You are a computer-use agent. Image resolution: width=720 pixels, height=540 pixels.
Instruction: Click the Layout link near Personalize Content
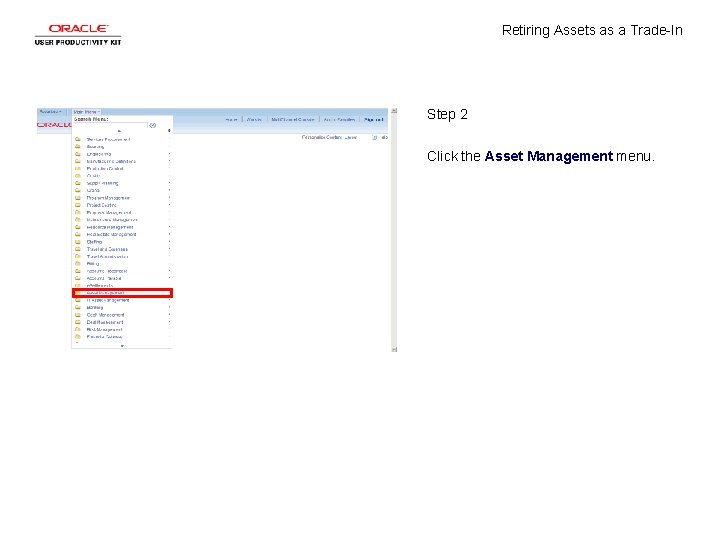pyautogui.click(x=351, y=137)
